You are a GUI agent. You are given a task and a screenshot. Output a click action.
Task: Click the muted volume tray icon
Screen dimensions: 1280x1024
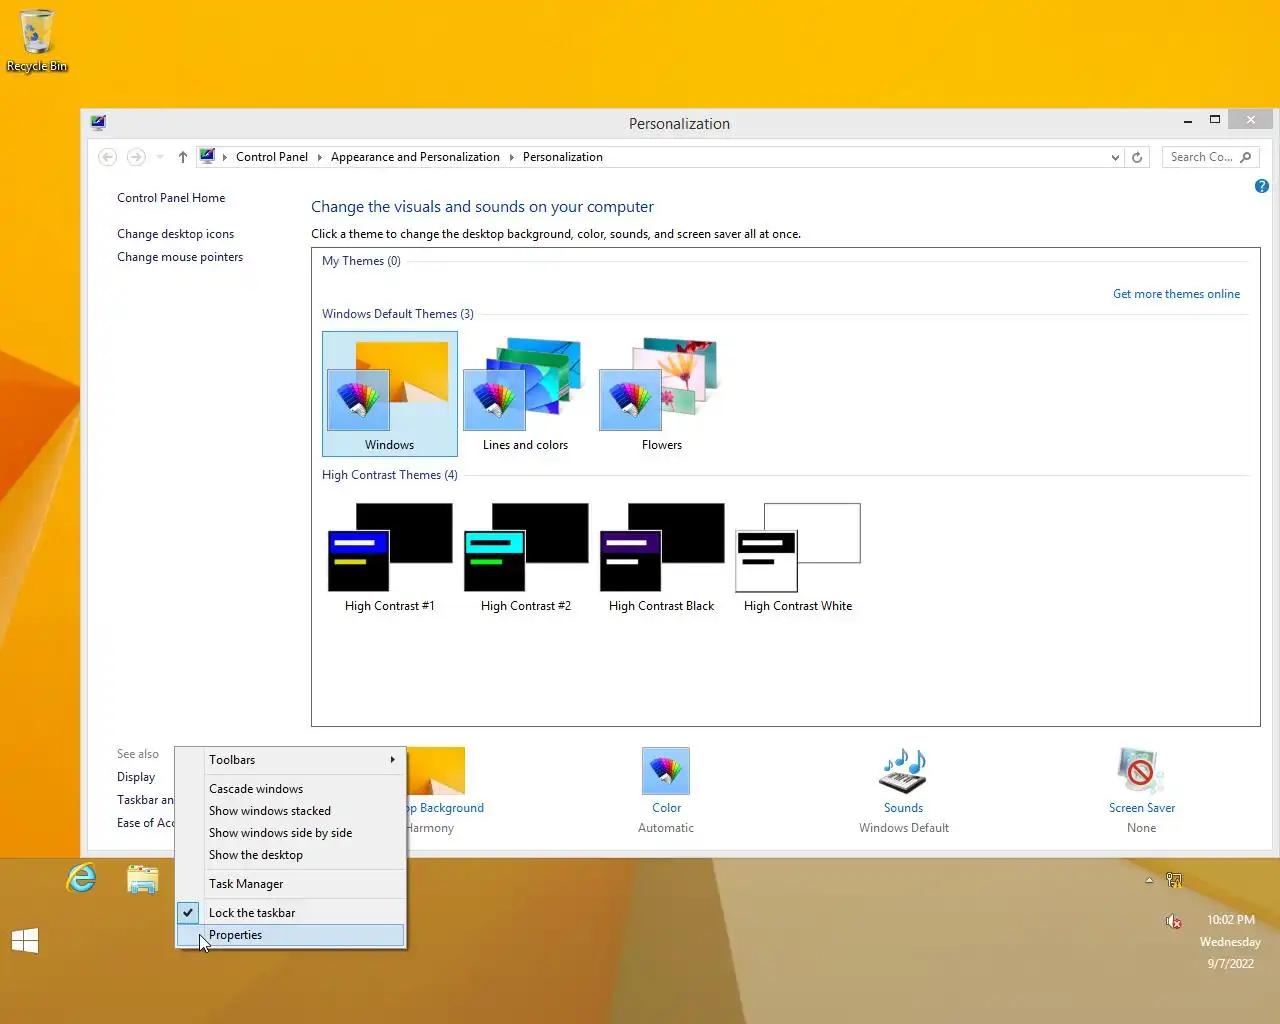pos(1174,921)
